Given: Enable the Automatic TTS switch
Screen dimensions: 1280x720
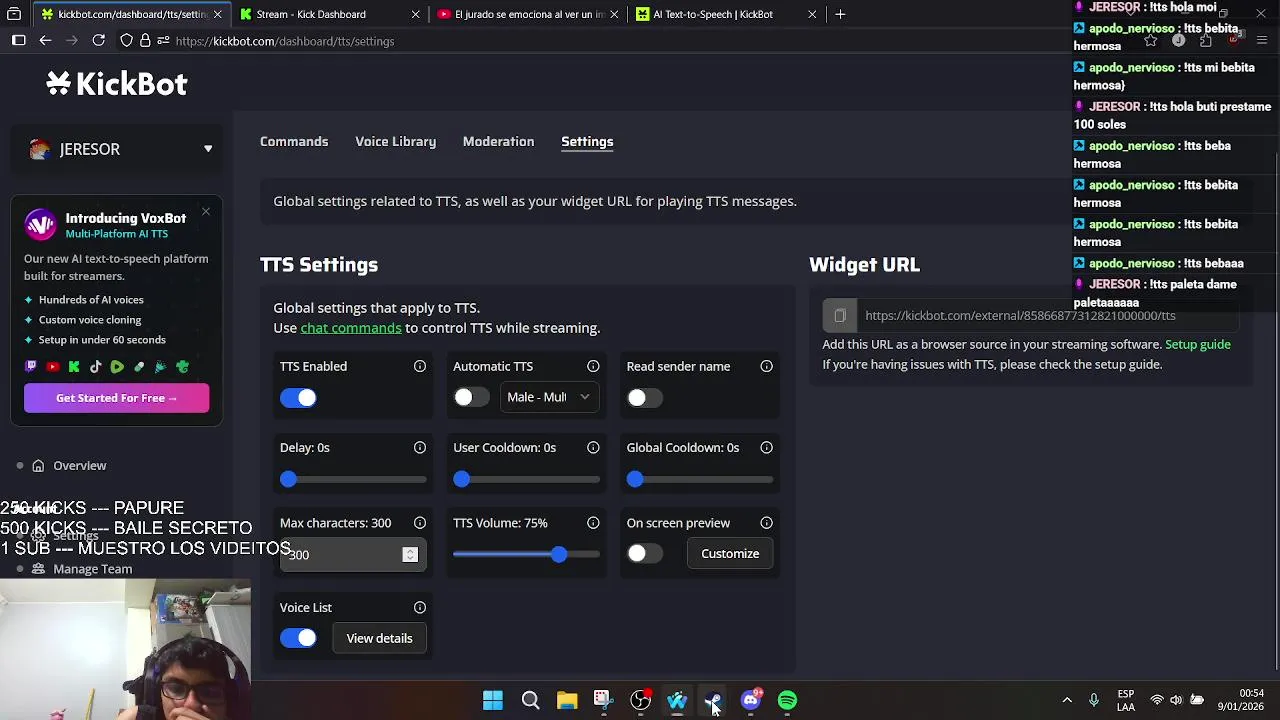Looking at the screenshot, I should 471,398.
